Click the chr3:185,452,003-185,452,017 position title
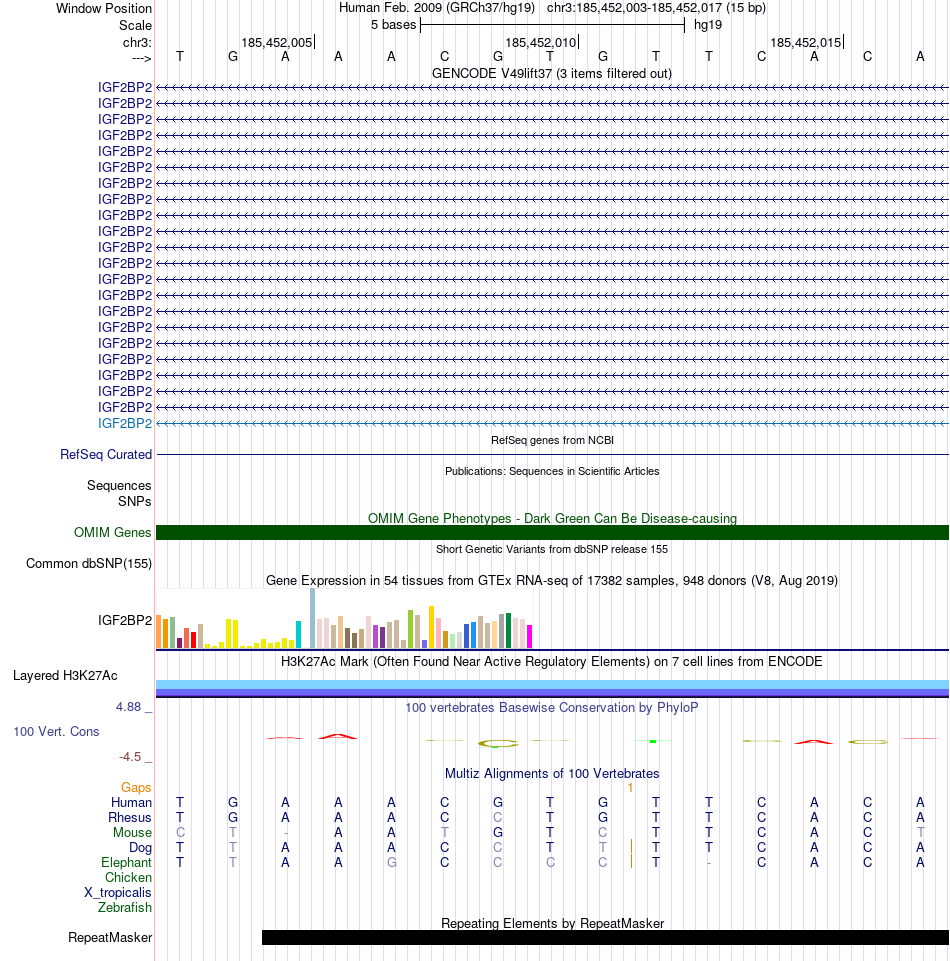 coord(656,8)
